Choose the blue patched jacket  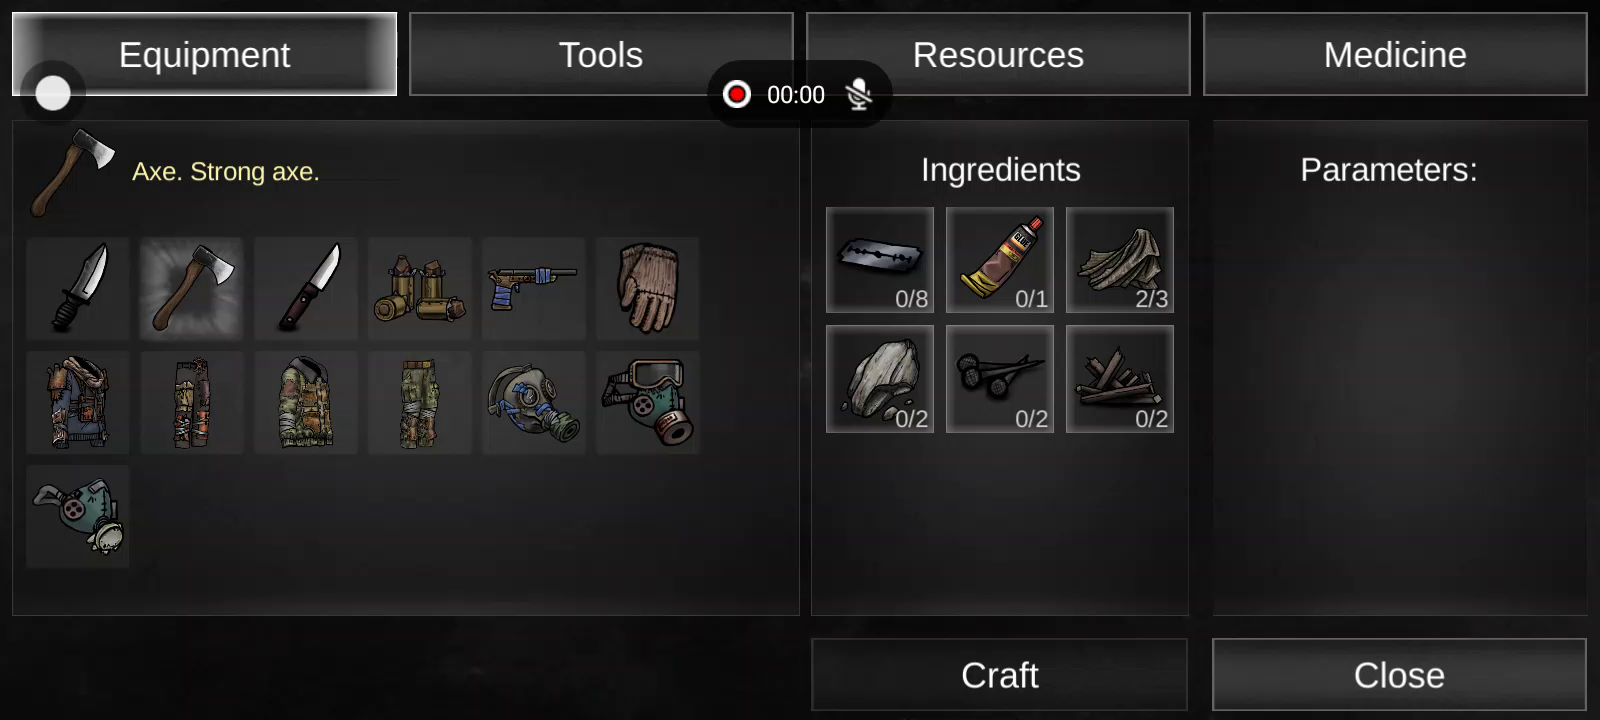pos(78,402)
